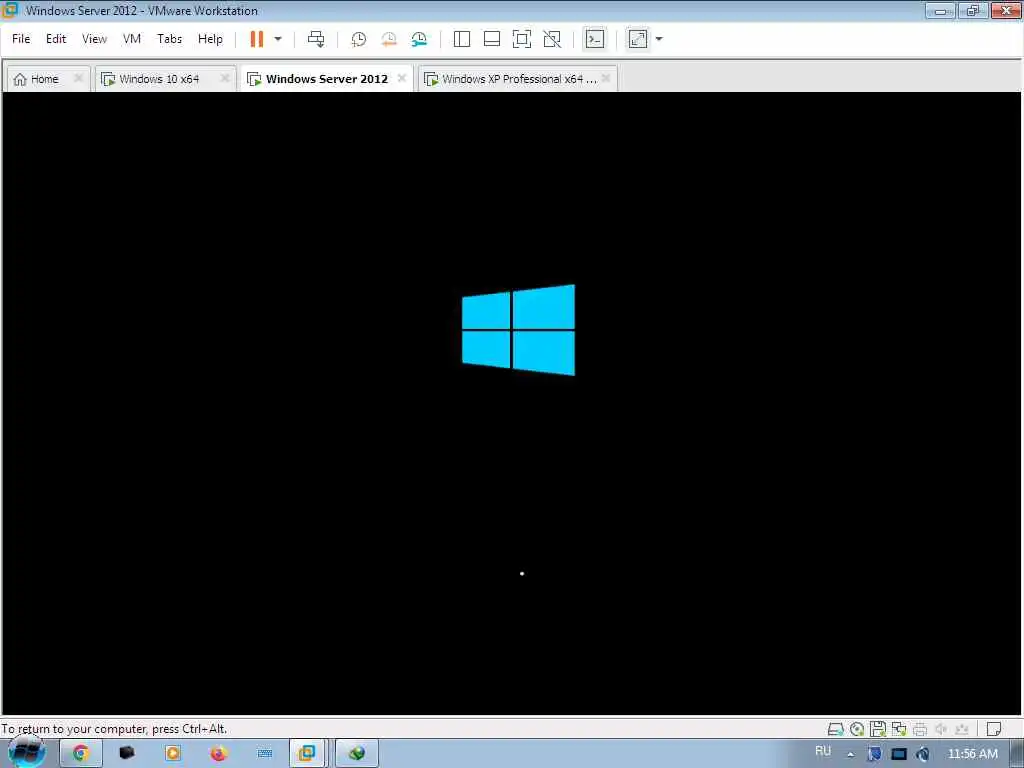Send Ctrl+Alt+Del to the virtual machine
Screen dimensions: 1024x768
(x=316, y=39)
